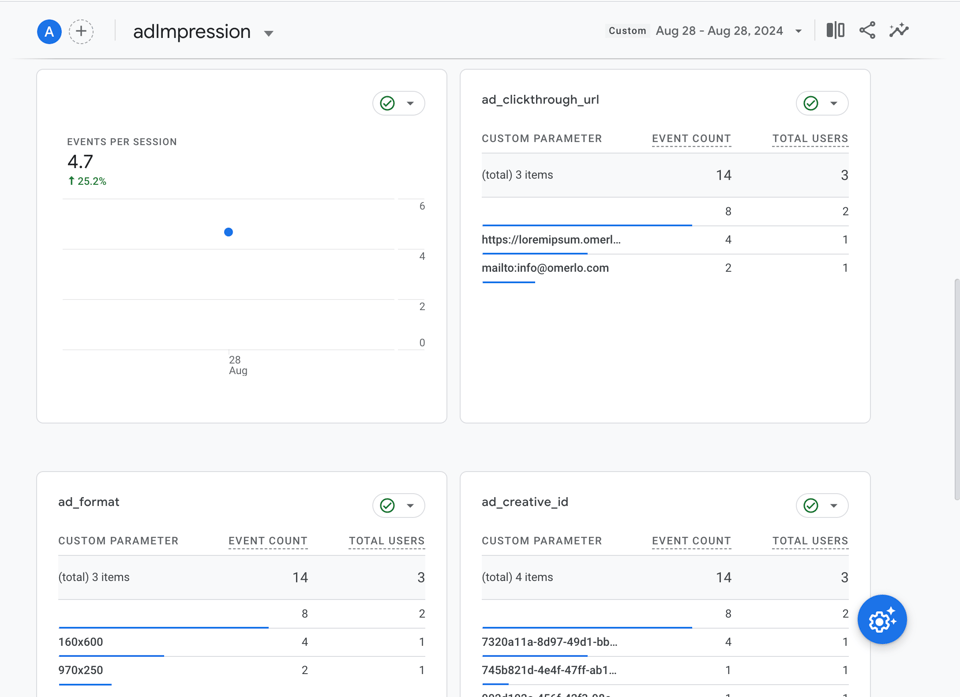Select the mailto:info@omerlo.com row
960x697 pixels.
click(x=665, y=268)
